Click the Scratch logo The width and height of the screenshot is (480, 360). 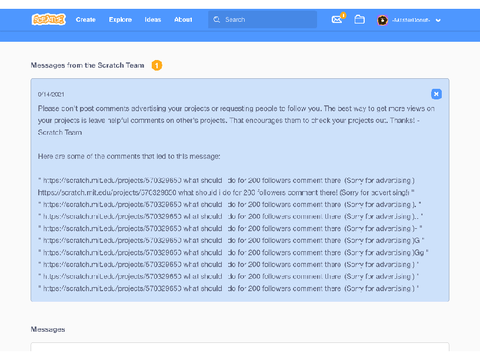point(49,20)
